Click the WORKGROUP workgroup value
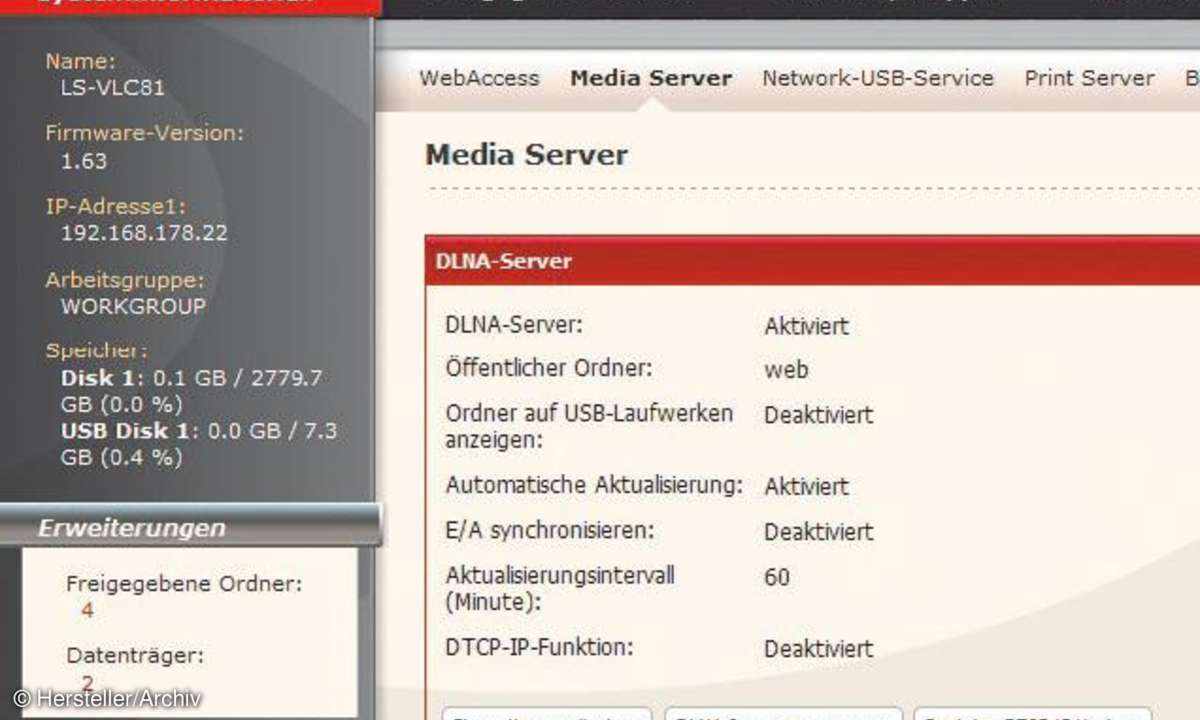Screen dimensions: 1200x720 pyautogui.click(x=133, y=306)
